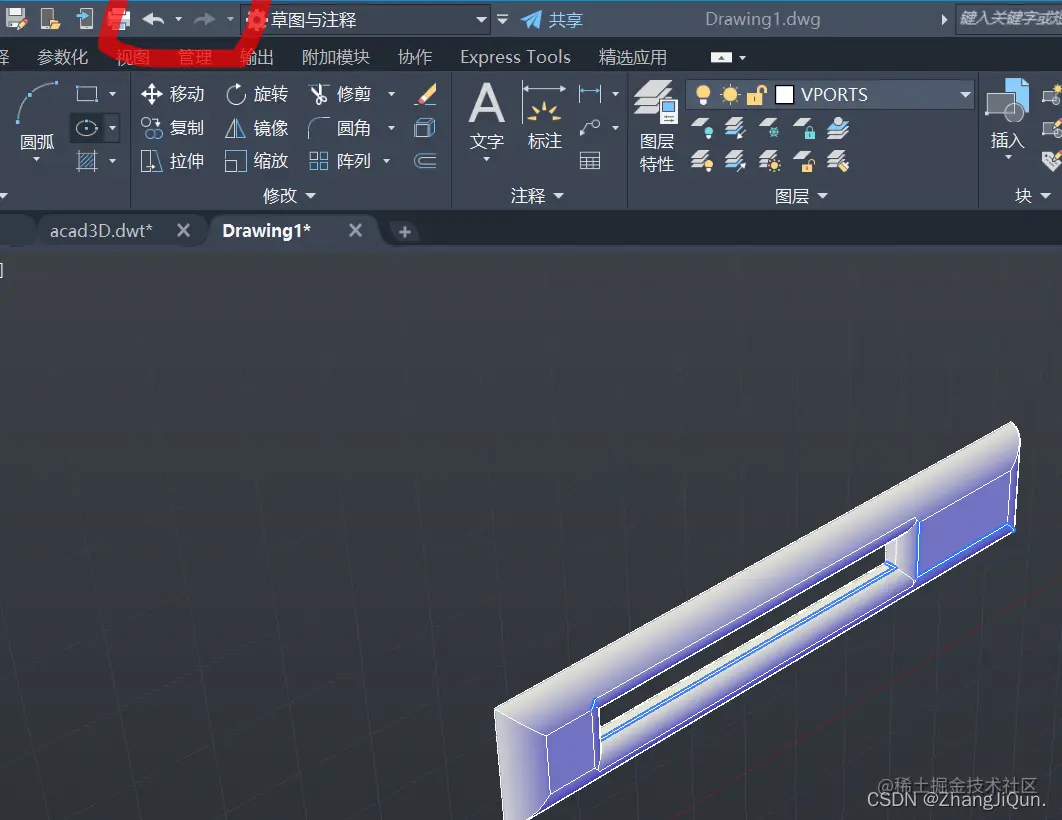Select the Scale (缩放) tool
This screenshot has width=1062, height=820.
tap(257, 161)
